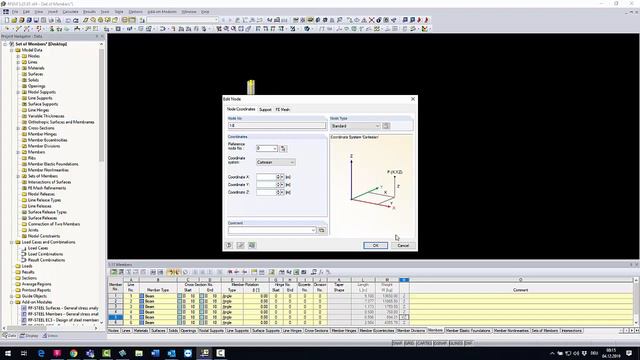Open the Cross-Sections table tab
640x360 pixels.
316,331
